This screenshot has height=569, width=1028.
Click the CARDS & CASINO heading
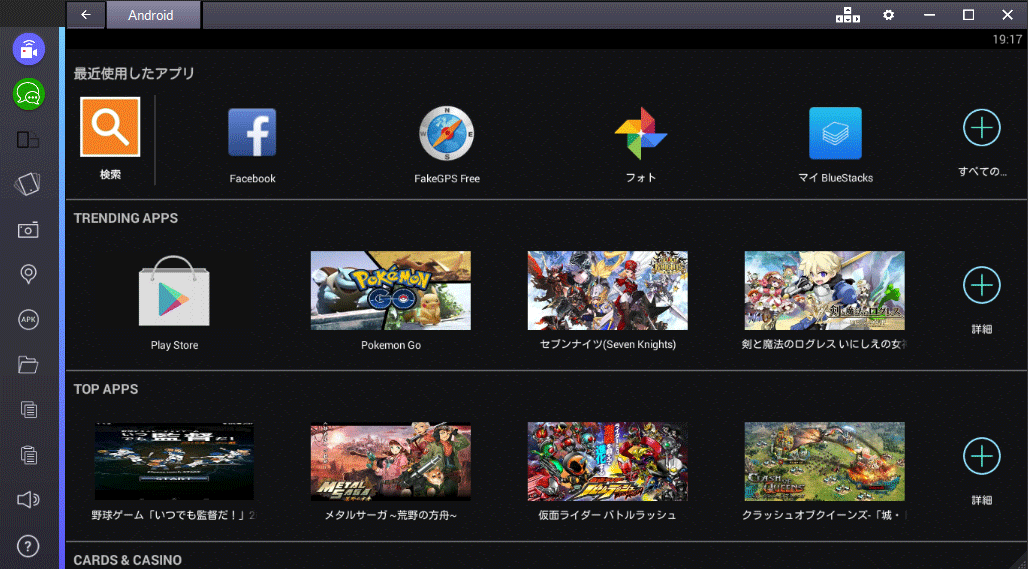[x=127, y=560]
